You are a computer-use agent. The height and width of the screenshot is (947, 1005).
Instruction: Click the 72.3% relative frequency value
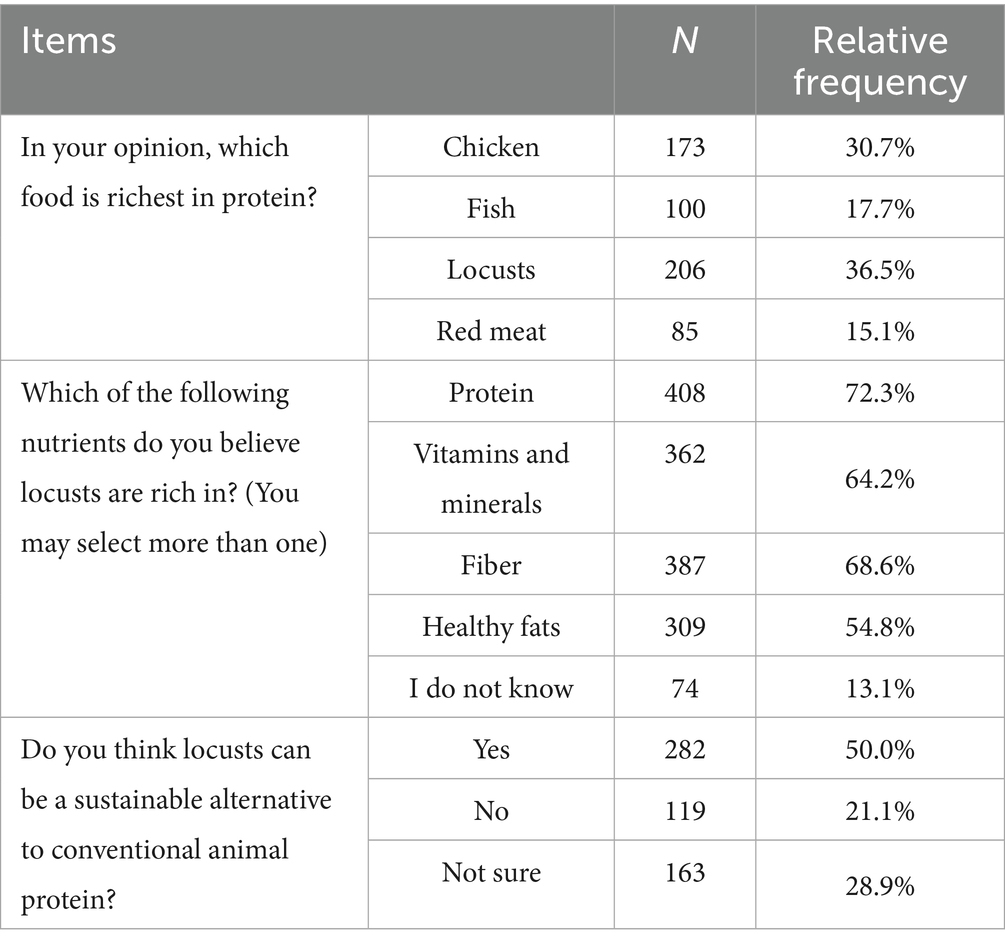(x=879, y=392)
